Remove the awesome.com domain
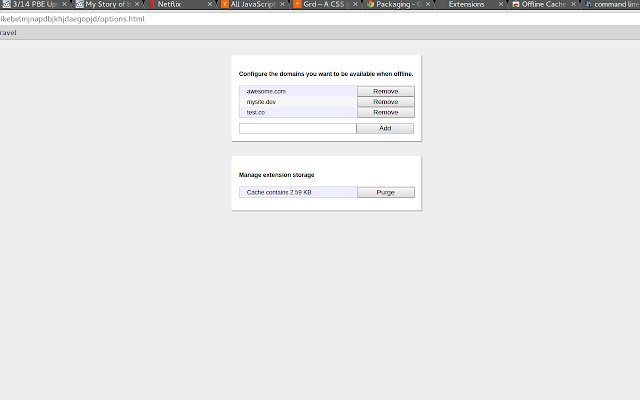The image size is (640, 400). coord(386,91)
